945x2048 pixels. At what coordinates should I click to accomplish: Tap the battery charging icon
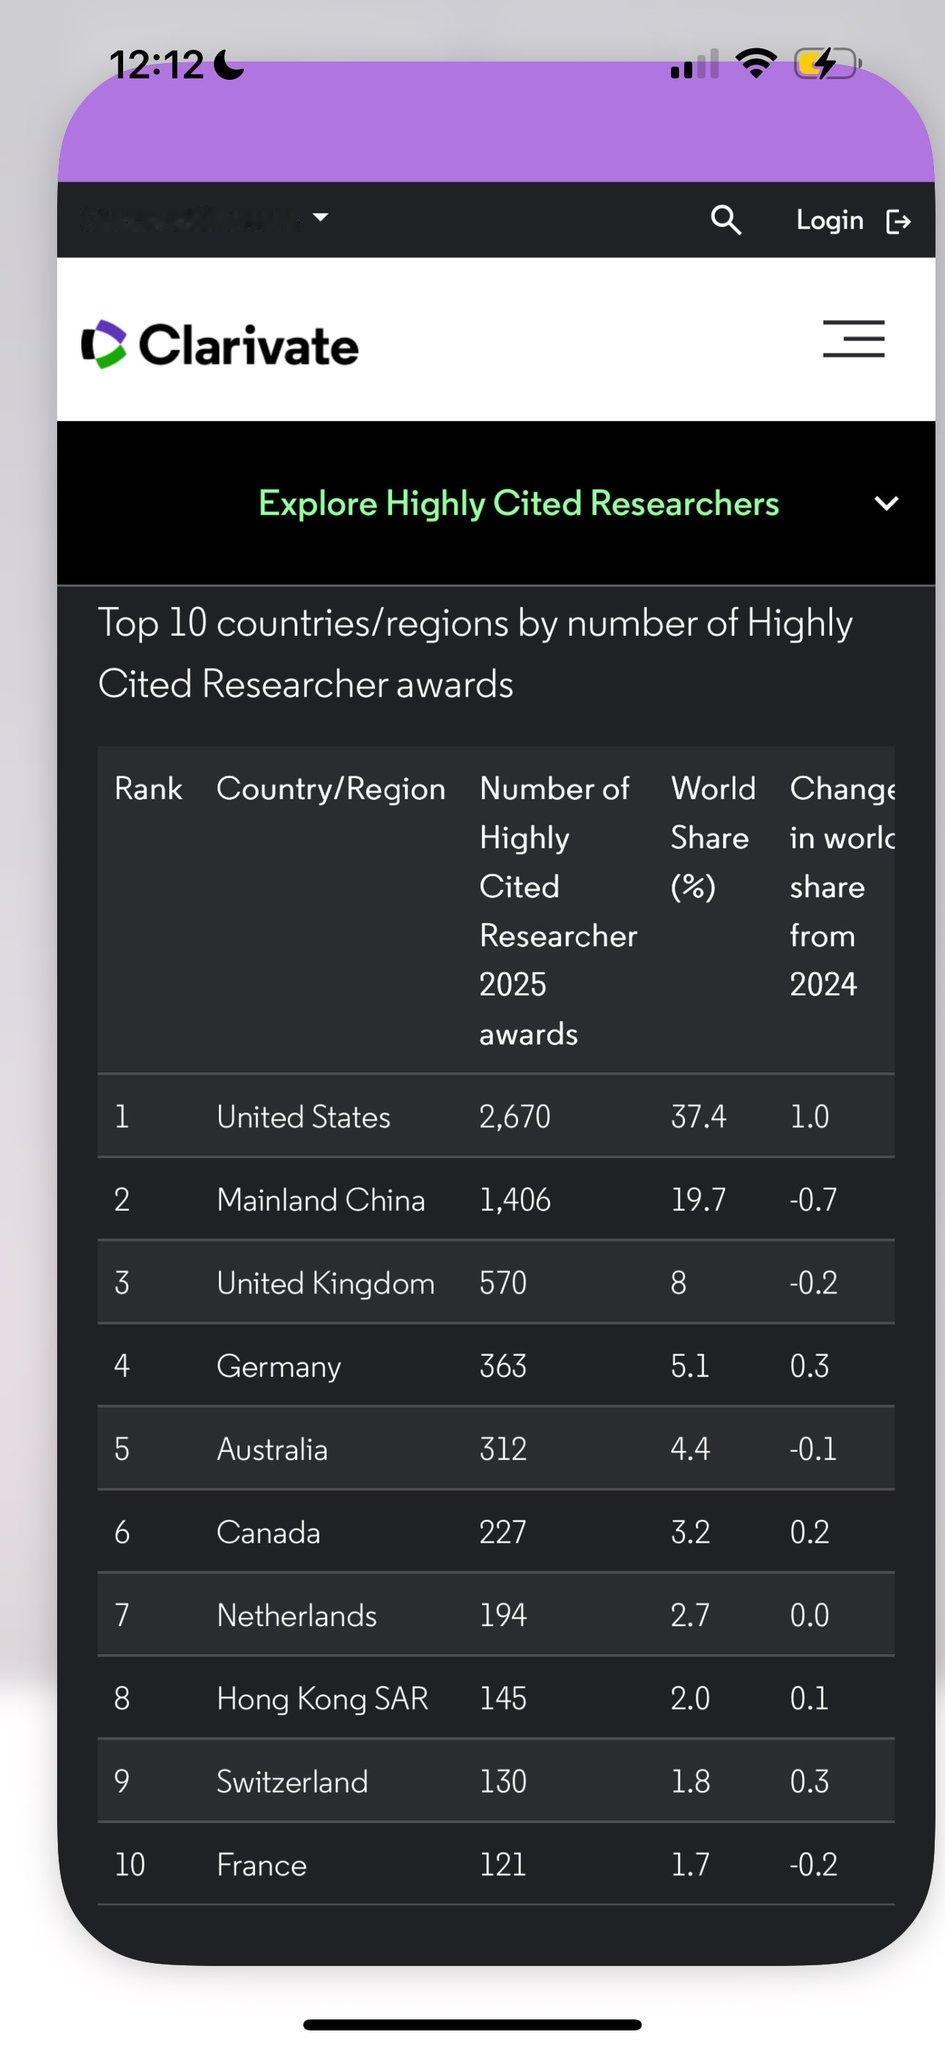[826, 64]
